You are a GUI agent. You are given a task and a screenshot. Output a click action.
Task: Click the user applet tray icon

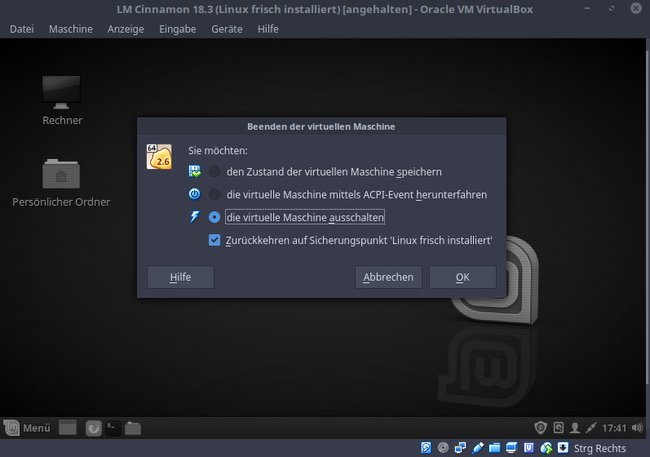(x=575, y=428)
